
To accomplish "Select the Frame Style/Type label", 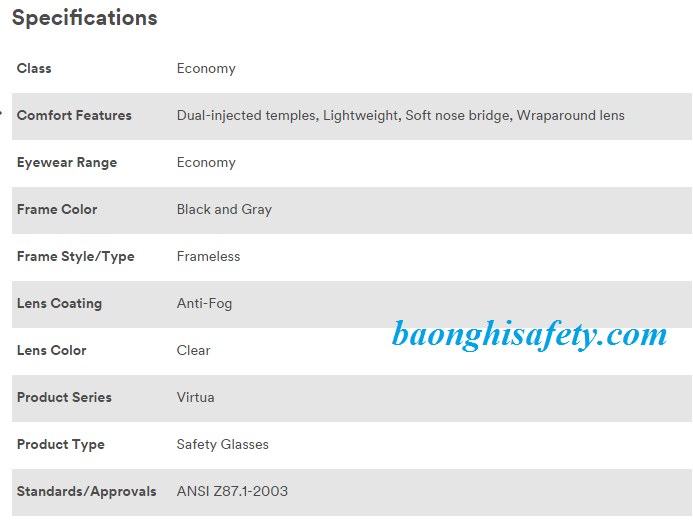I will pyautogui.click(x=75, y=256).
